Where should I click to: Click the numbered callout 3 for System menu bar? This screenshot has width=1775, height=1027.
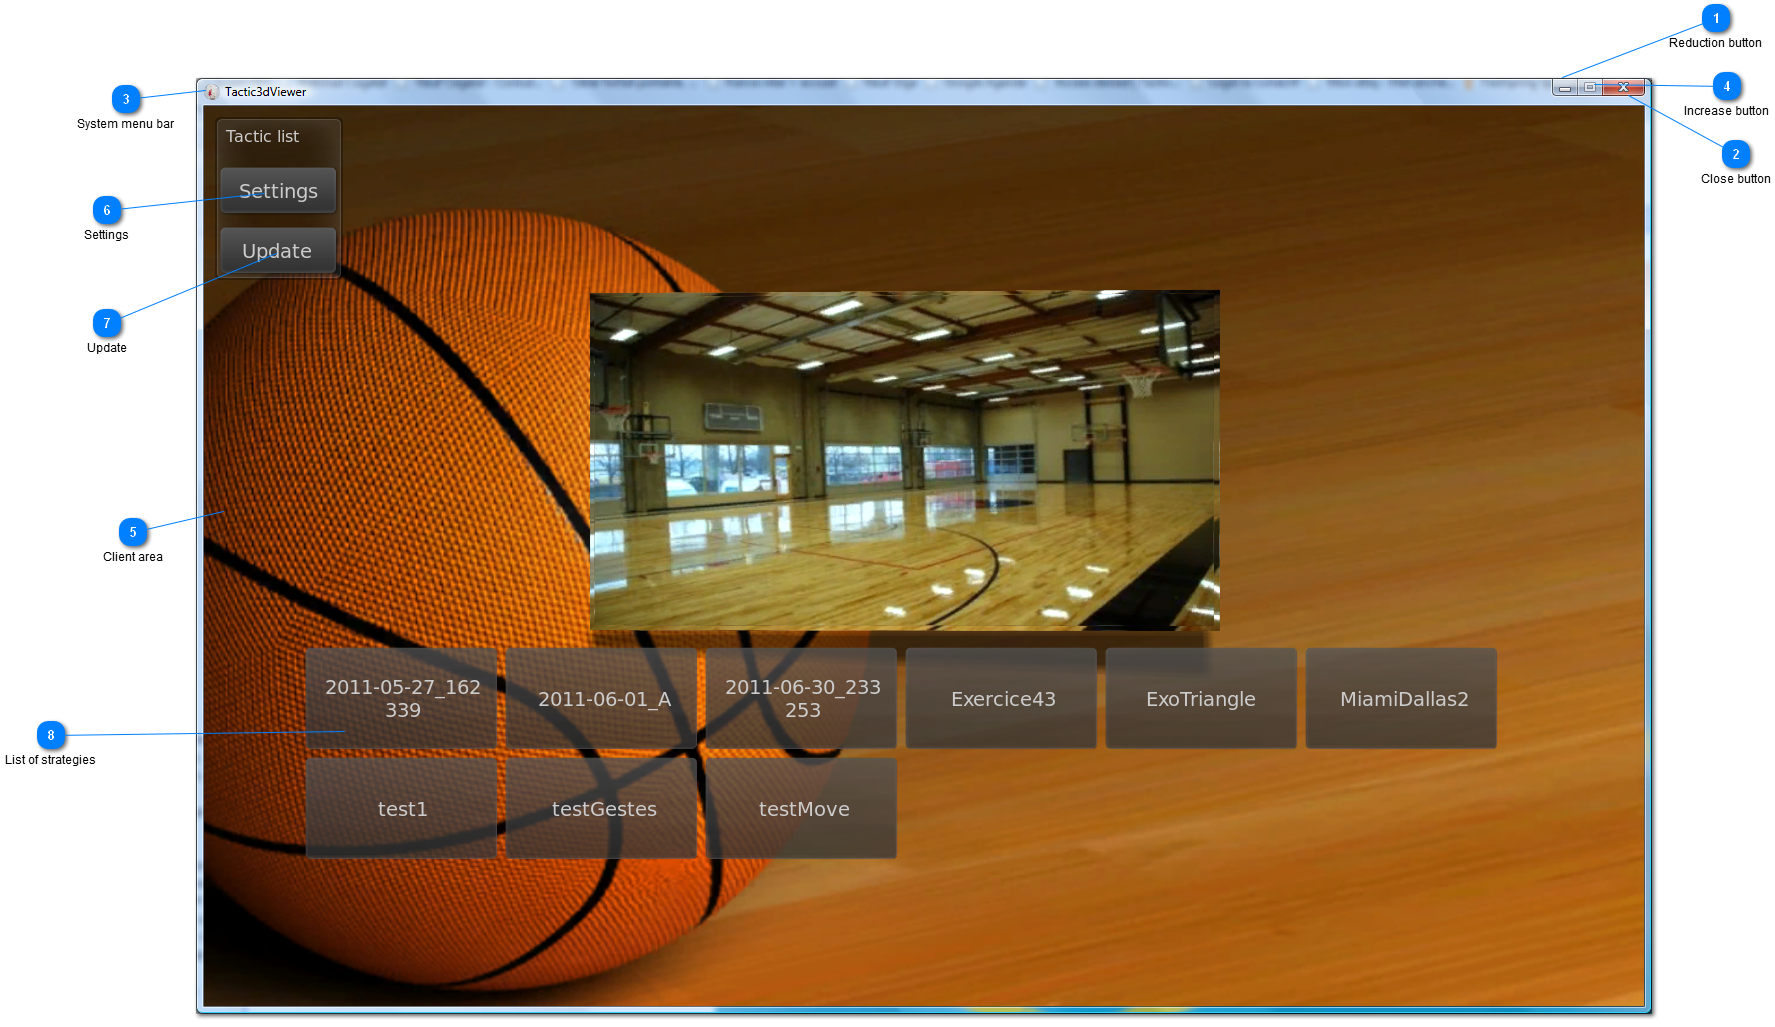(126, 99)
